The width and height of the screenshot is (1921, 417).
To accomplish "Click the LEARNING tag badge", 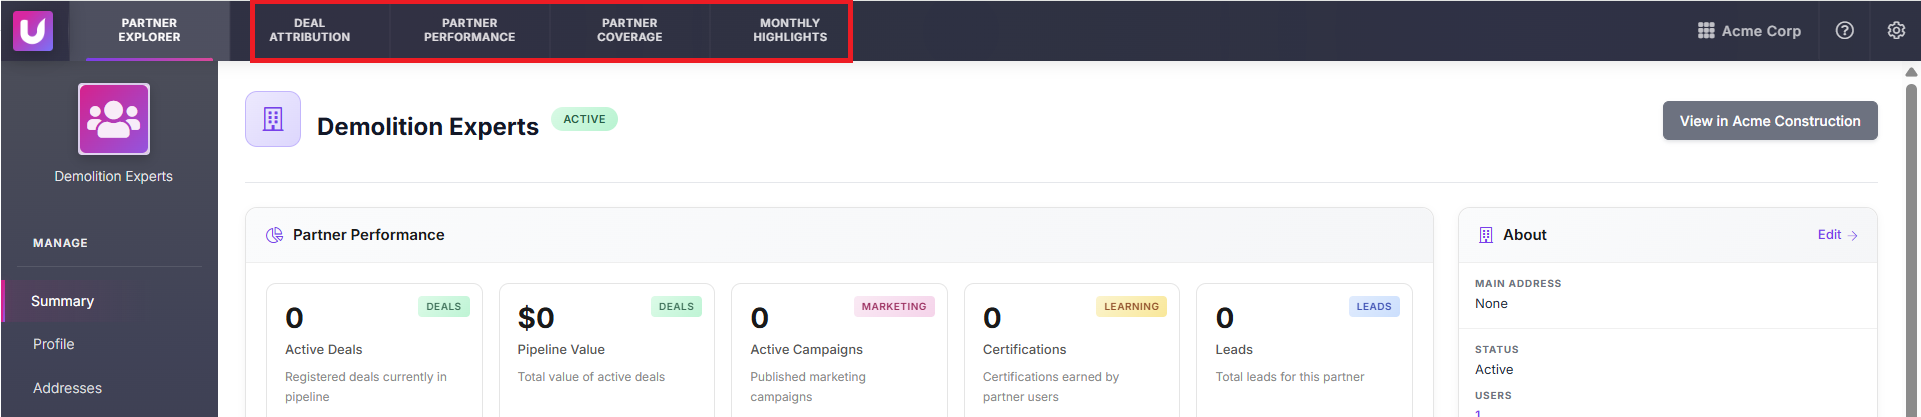I will (1132, 307).
